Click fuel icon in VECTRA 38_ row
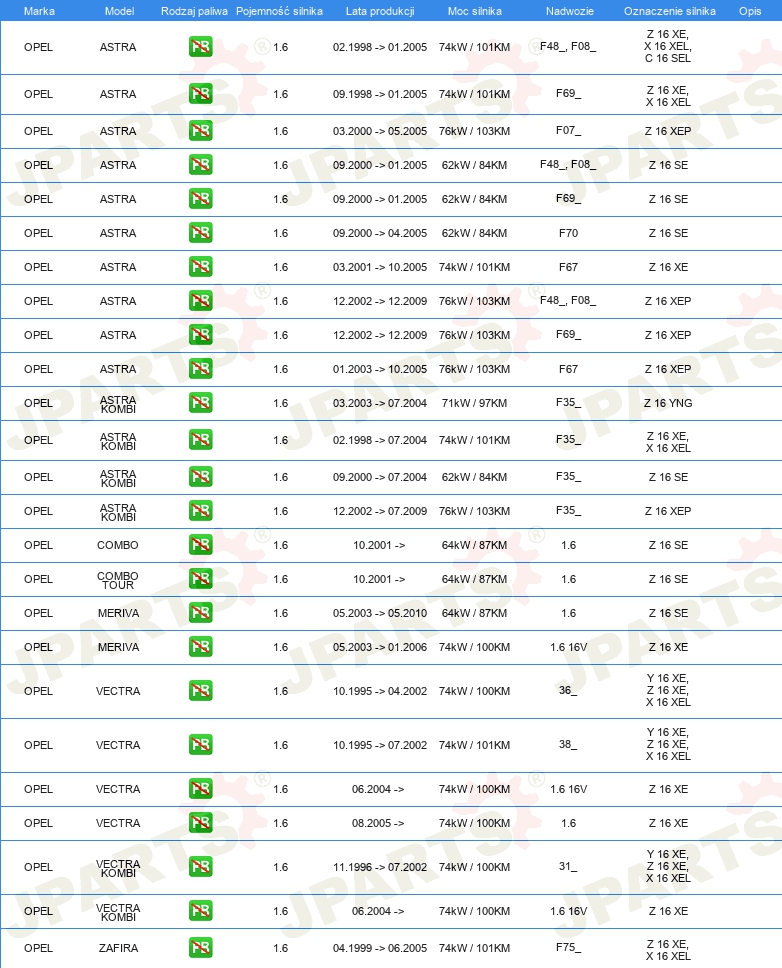The height and width of the screenshot is (968, 782). 201,745
